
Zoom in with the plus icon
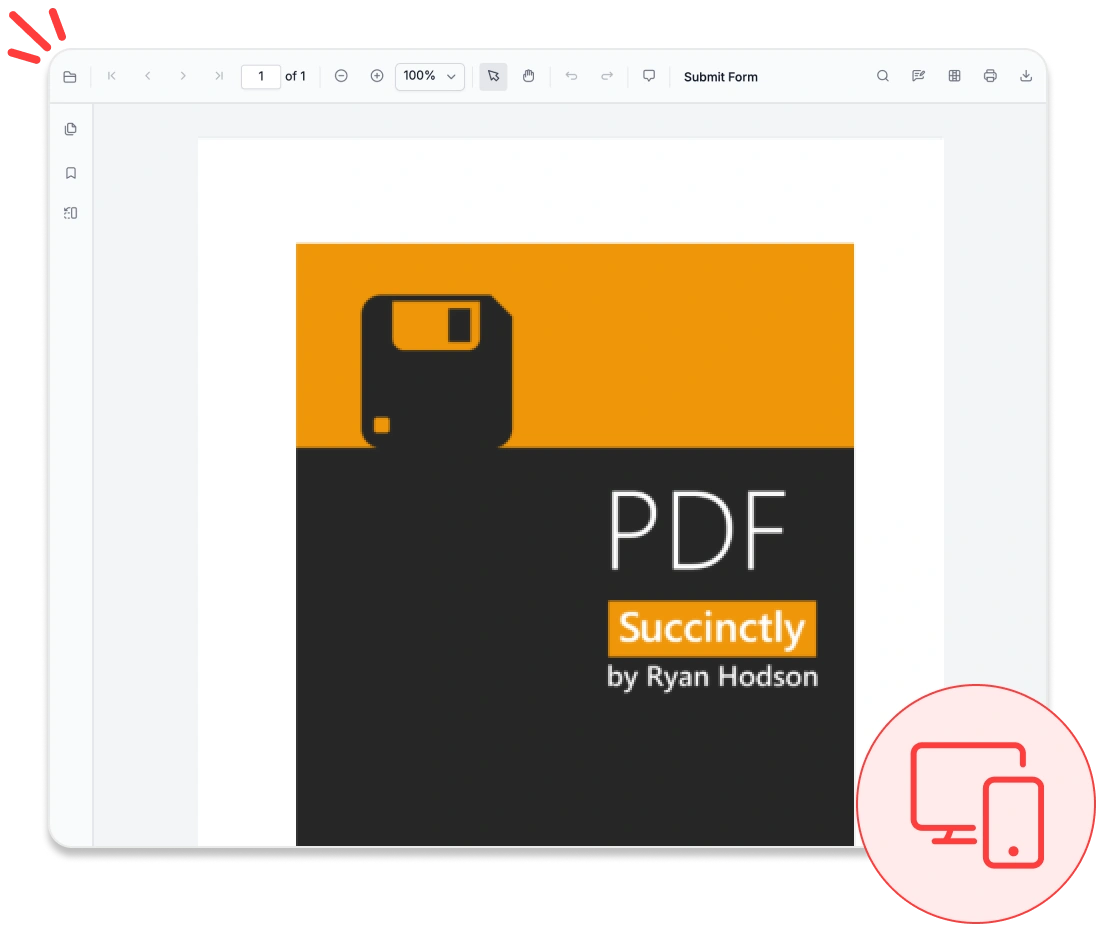pyautogui.click(x=377, y=76)
